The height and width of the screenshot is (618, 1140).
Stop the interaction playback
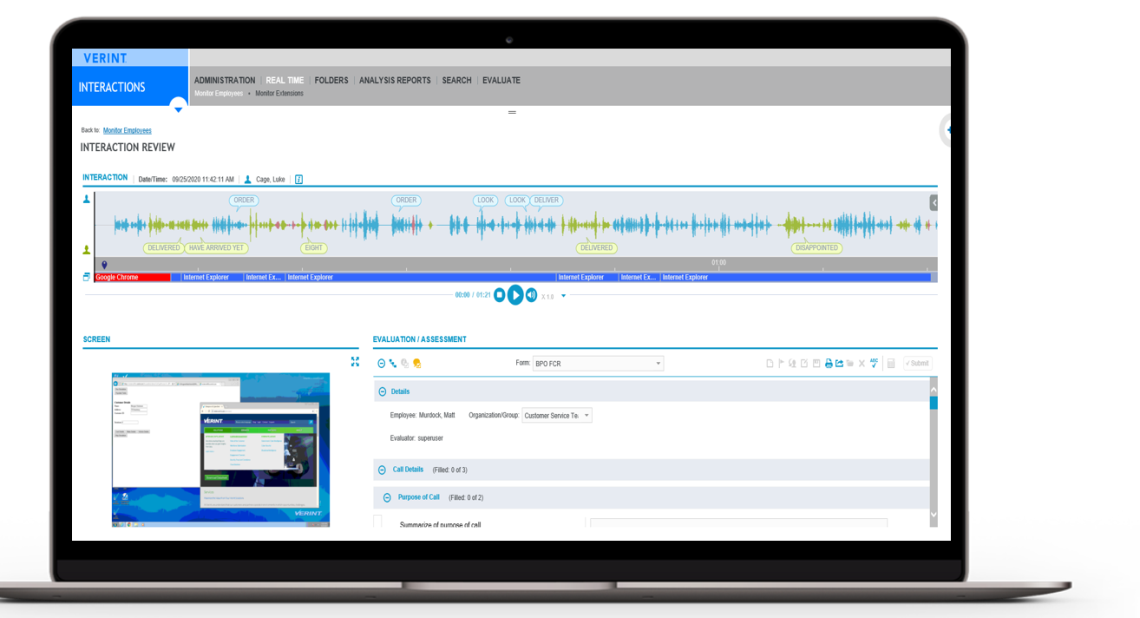(499, 296)
